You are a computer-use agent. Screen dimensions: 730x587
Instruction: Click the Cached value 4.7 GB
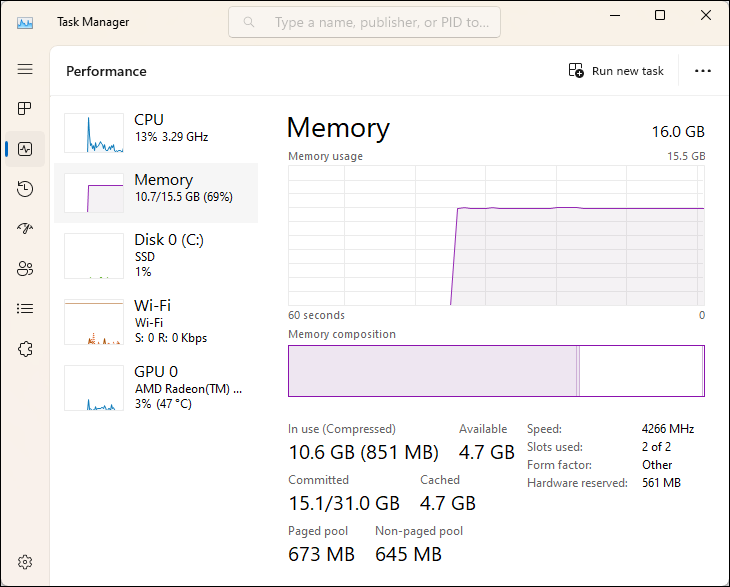tap(448, 503)
